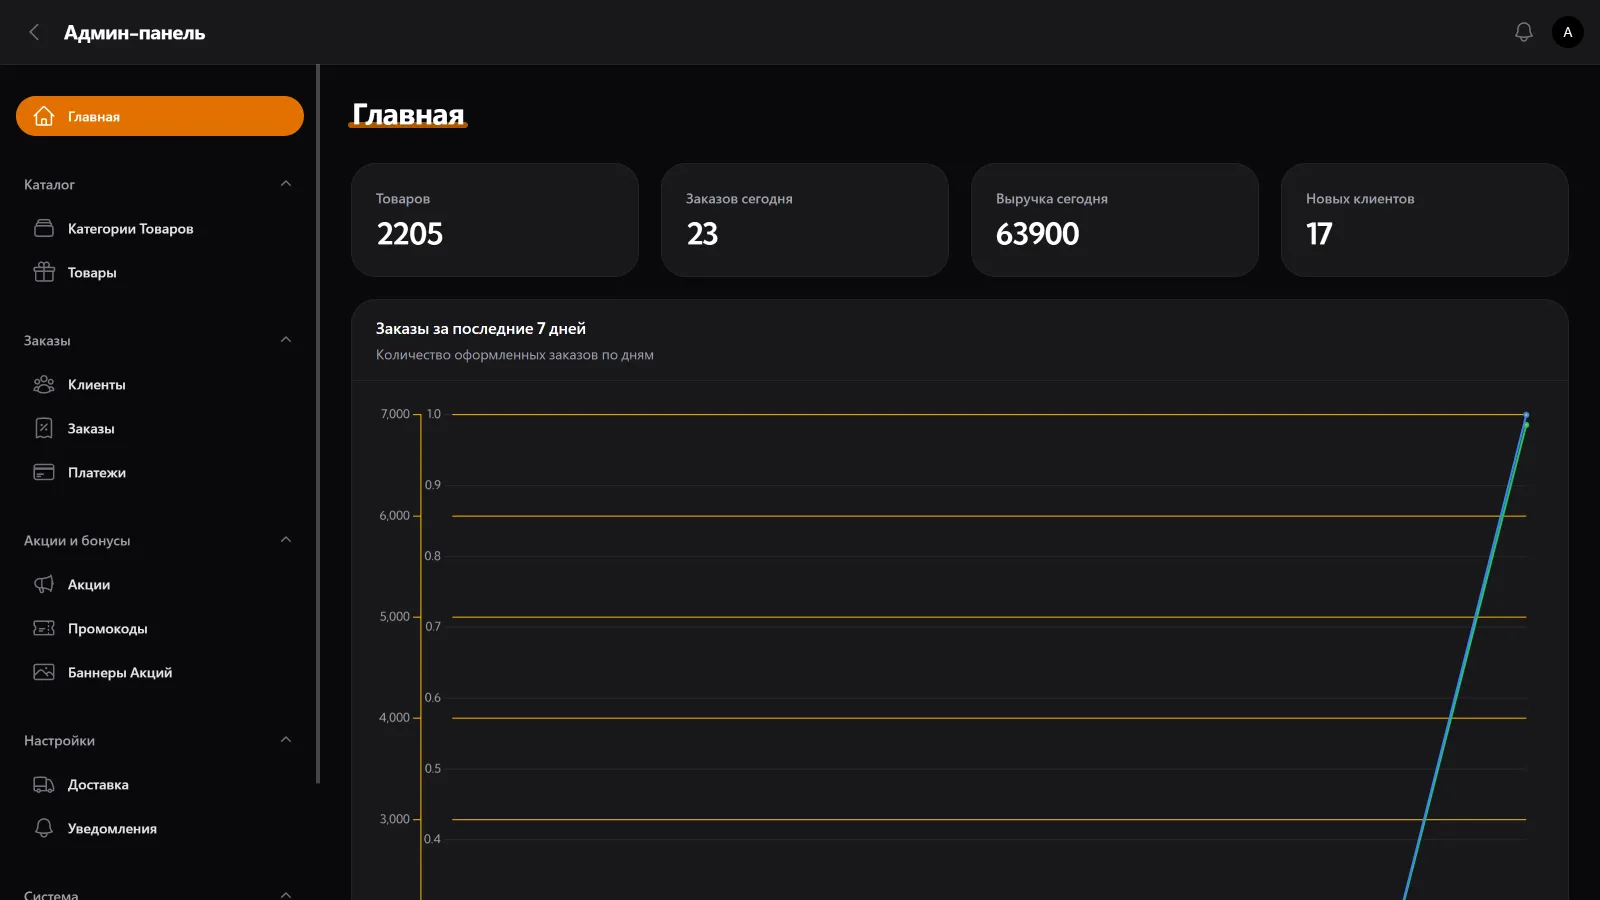Click the credit card icon beside Платежи
Screen dimensions: 1600x900
pos(44,472)
